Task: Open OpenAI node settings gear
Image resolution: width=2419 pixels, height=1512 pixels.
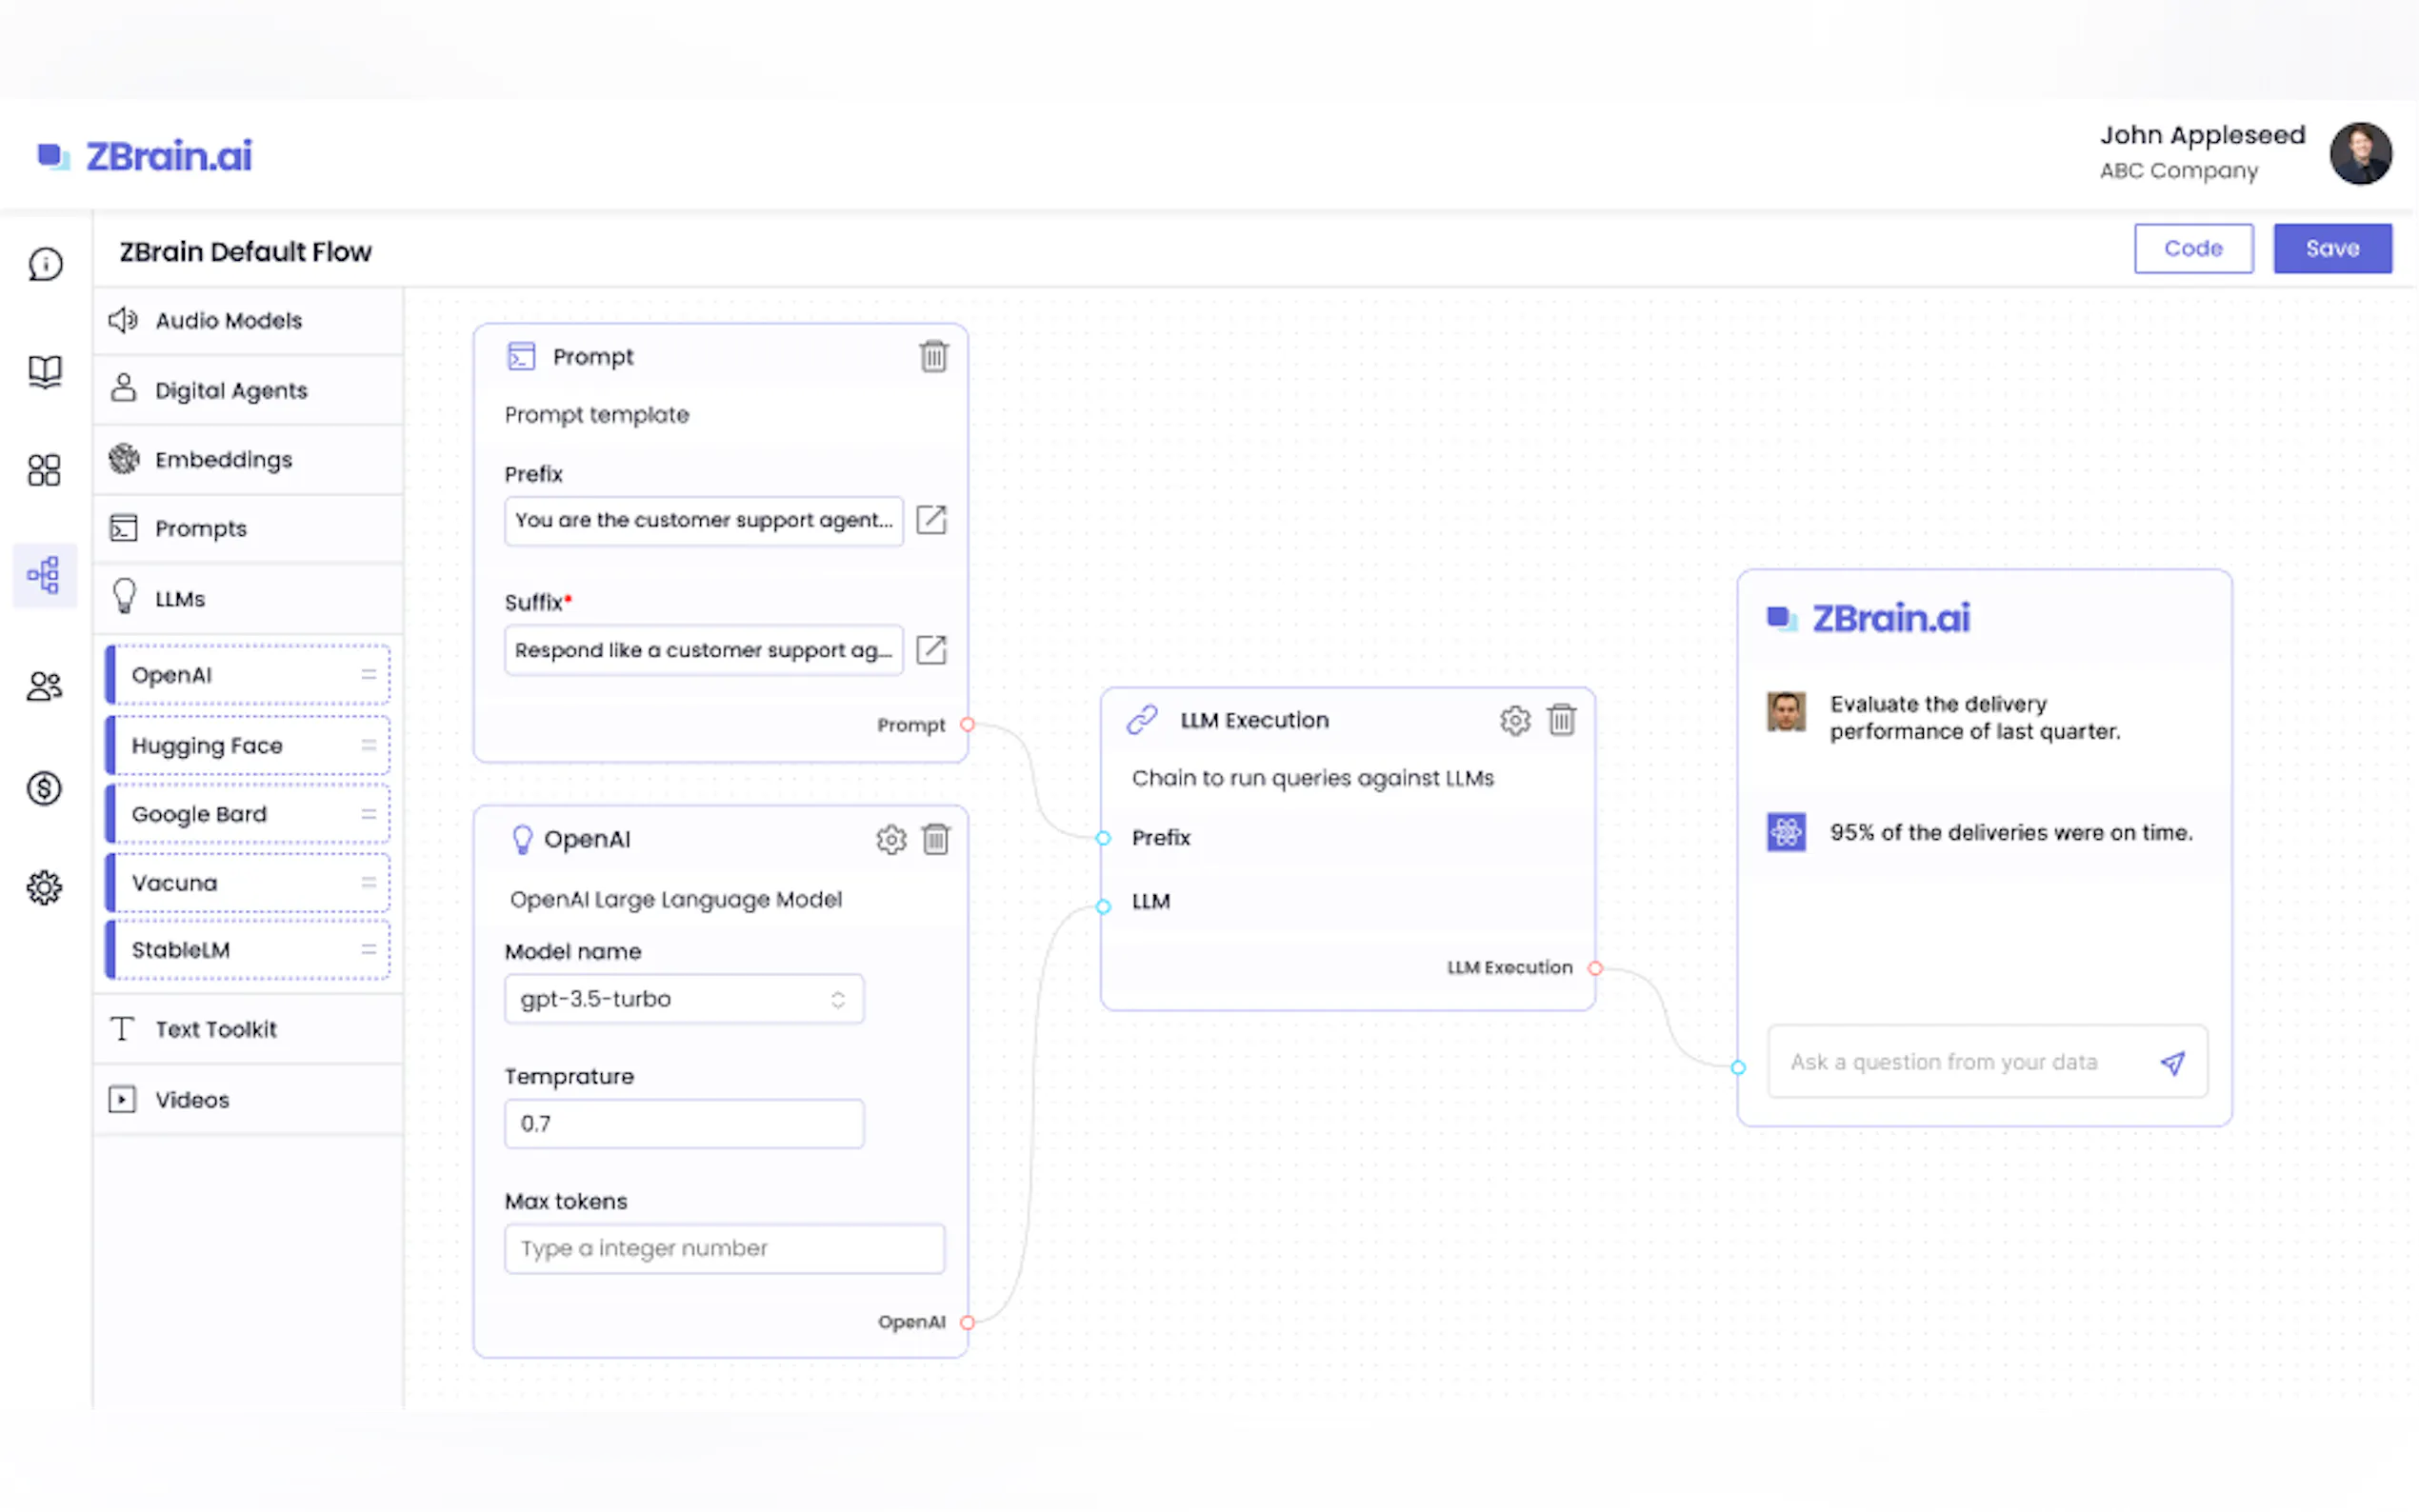Action: [x=890, y=839]
